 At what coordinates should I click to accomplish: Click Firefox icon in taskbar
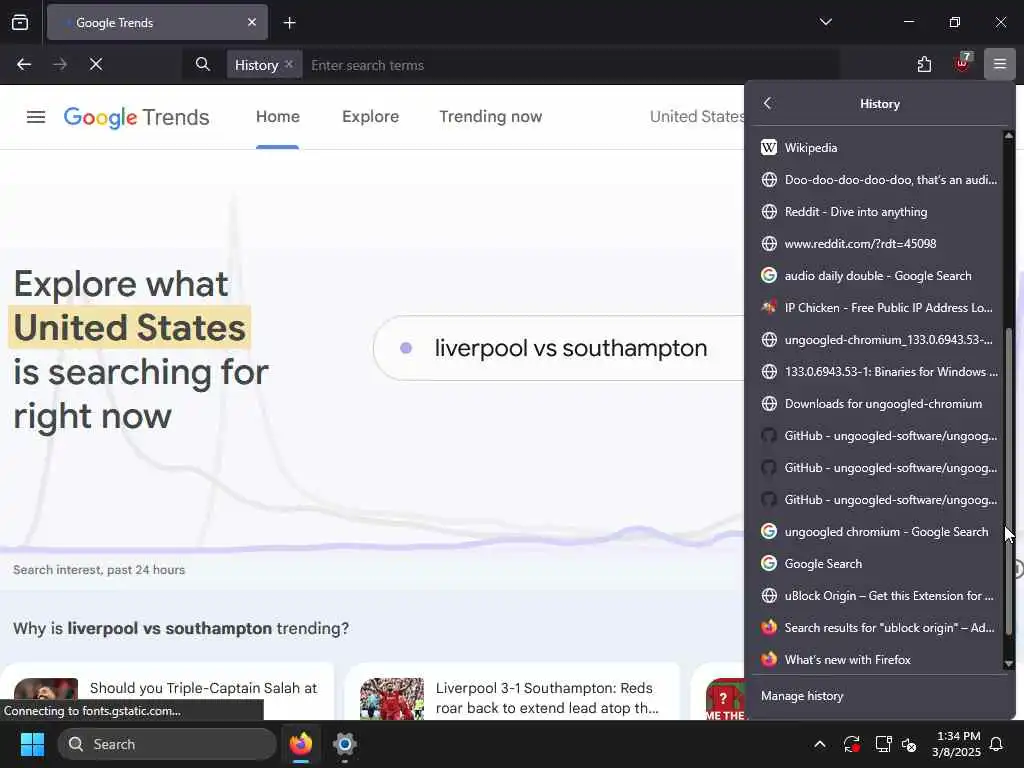[x=301, y=744]
